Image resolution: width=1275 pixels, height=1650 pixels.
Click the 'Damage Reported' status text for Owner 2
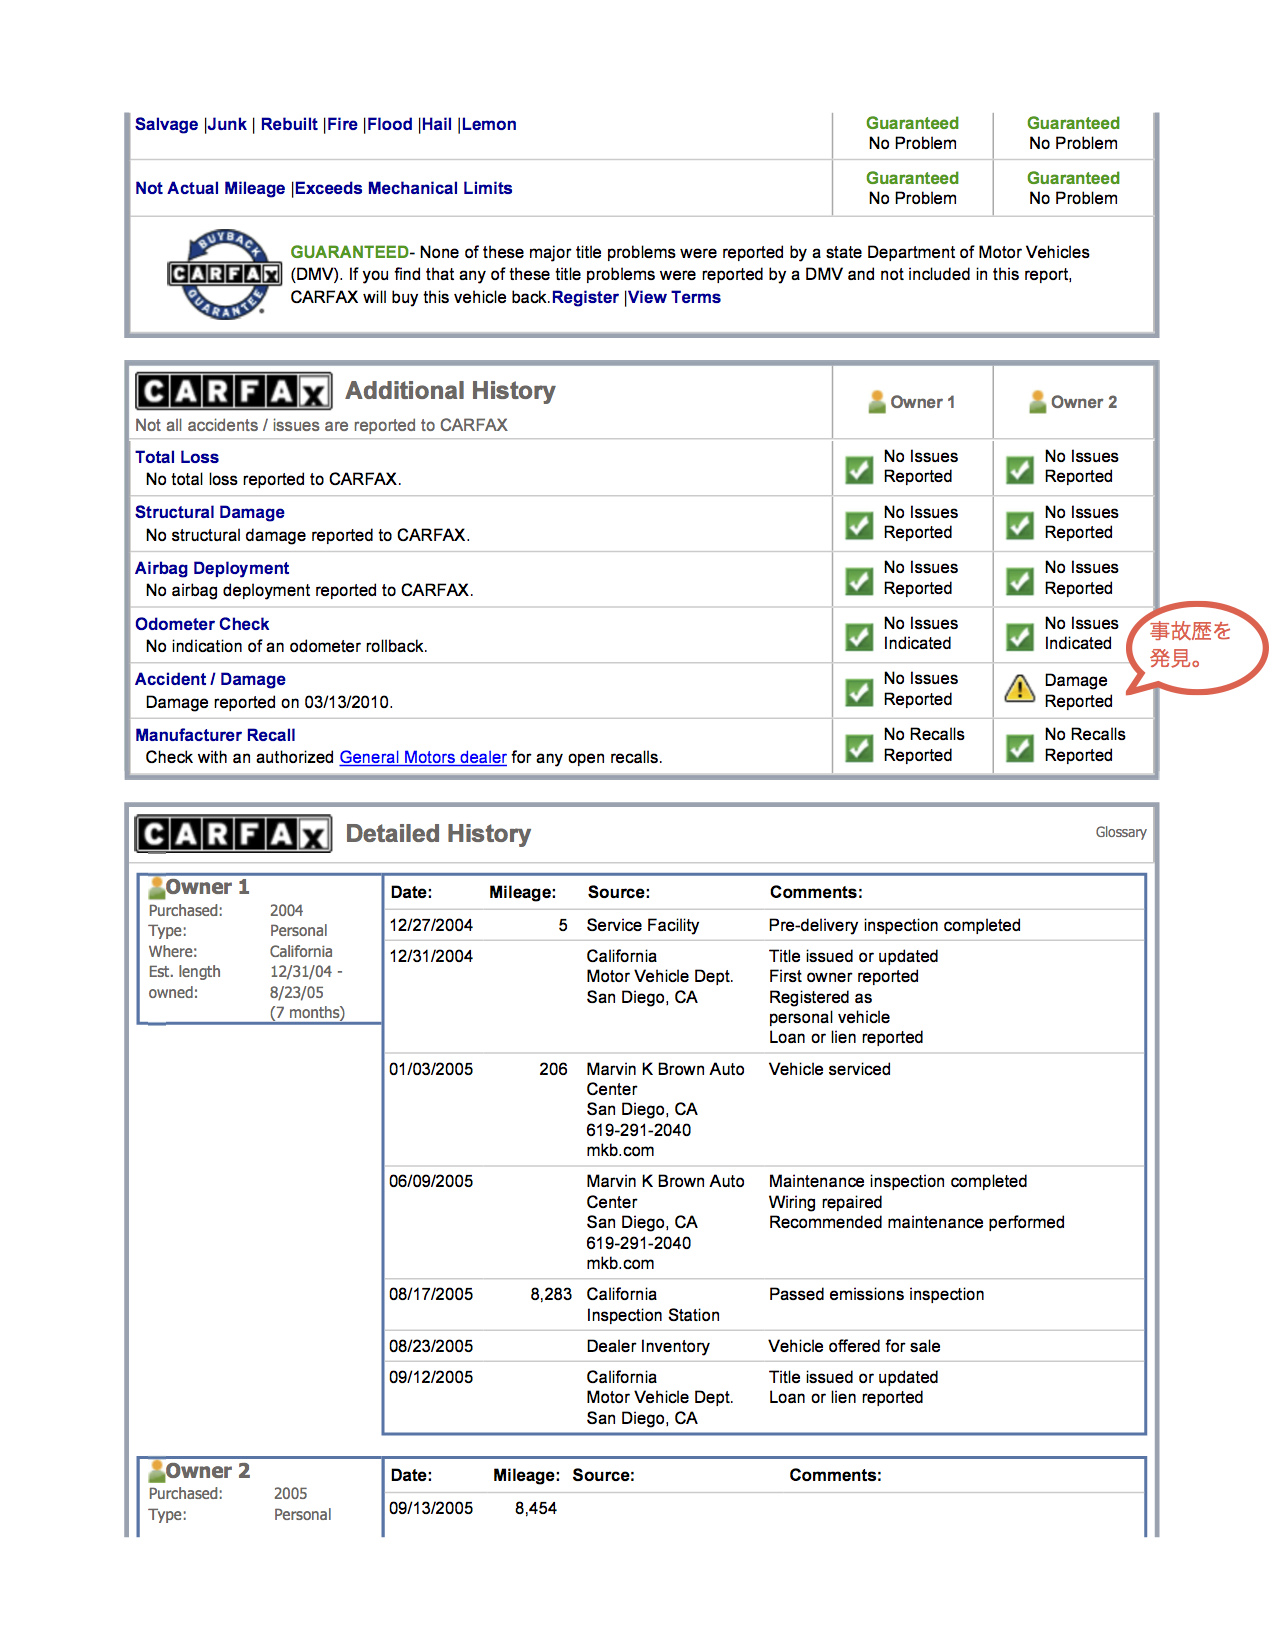(1078, 691)
